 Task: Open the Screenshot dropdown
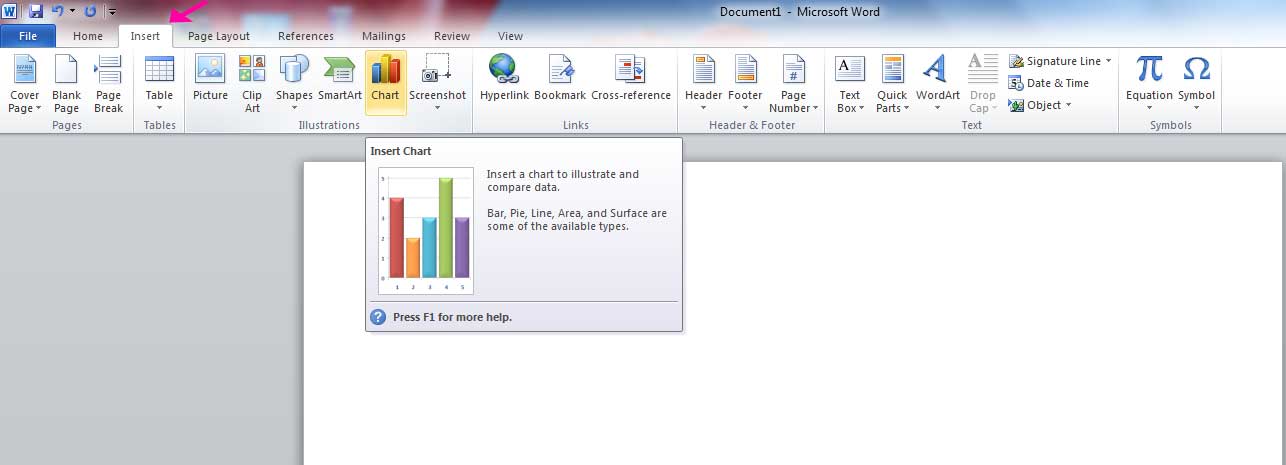pos(437,84)
